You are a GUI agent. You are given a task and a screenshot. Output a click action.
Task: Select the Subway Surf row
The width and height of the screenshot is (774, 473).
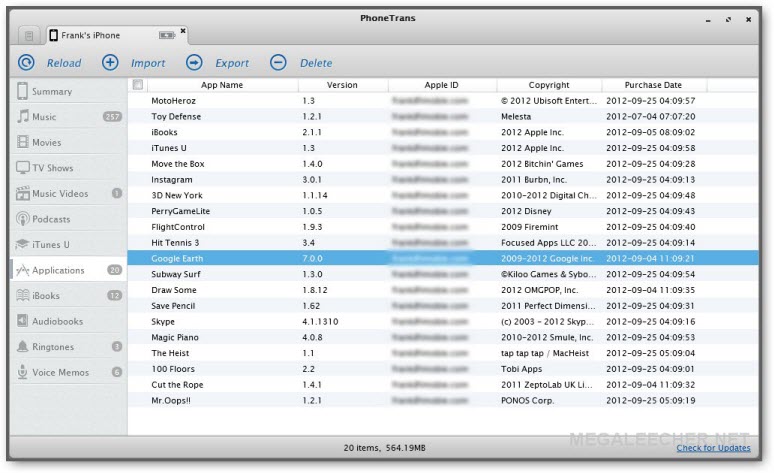pos(443,274)
